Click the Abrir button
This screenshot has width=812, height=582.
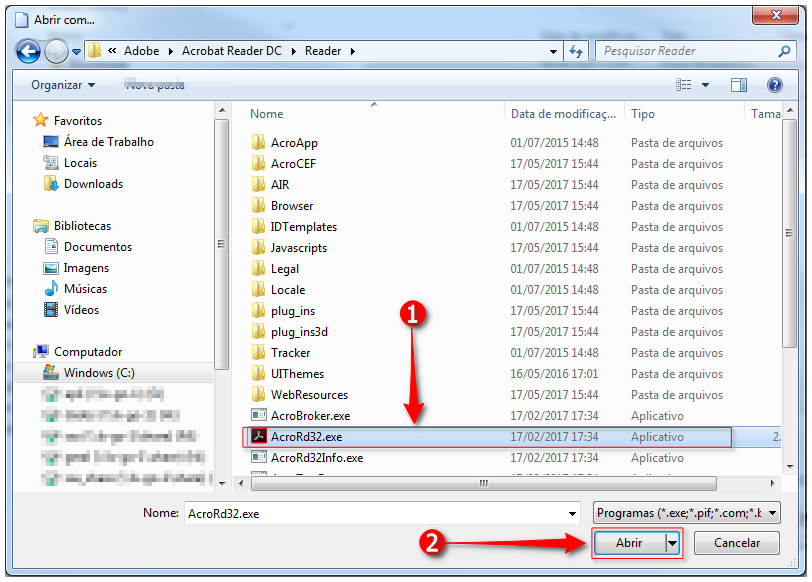[629, 543]
